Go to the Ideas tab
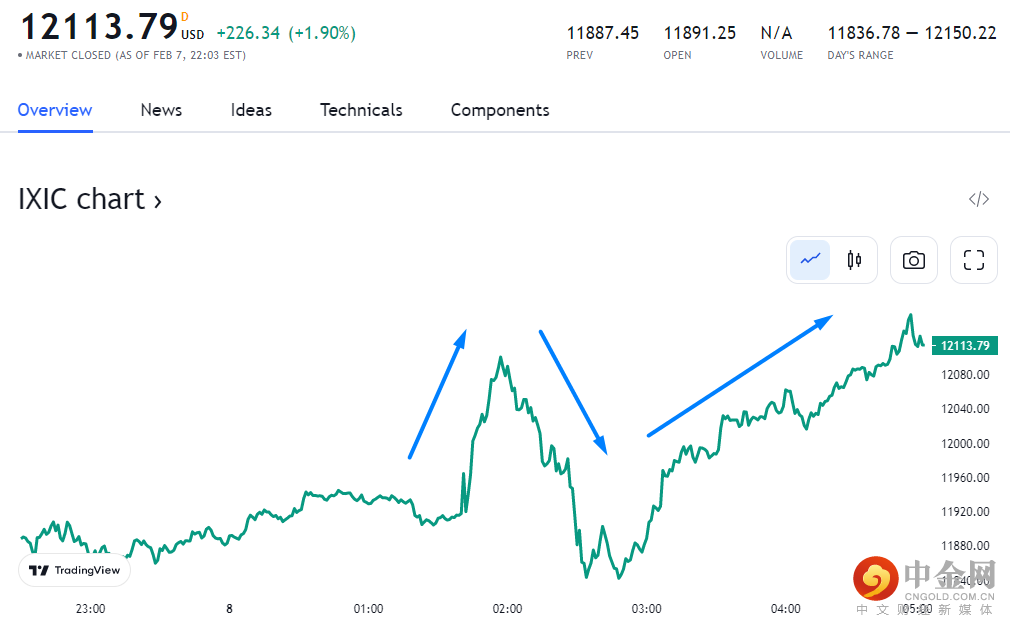 click(x=251, y=110)
